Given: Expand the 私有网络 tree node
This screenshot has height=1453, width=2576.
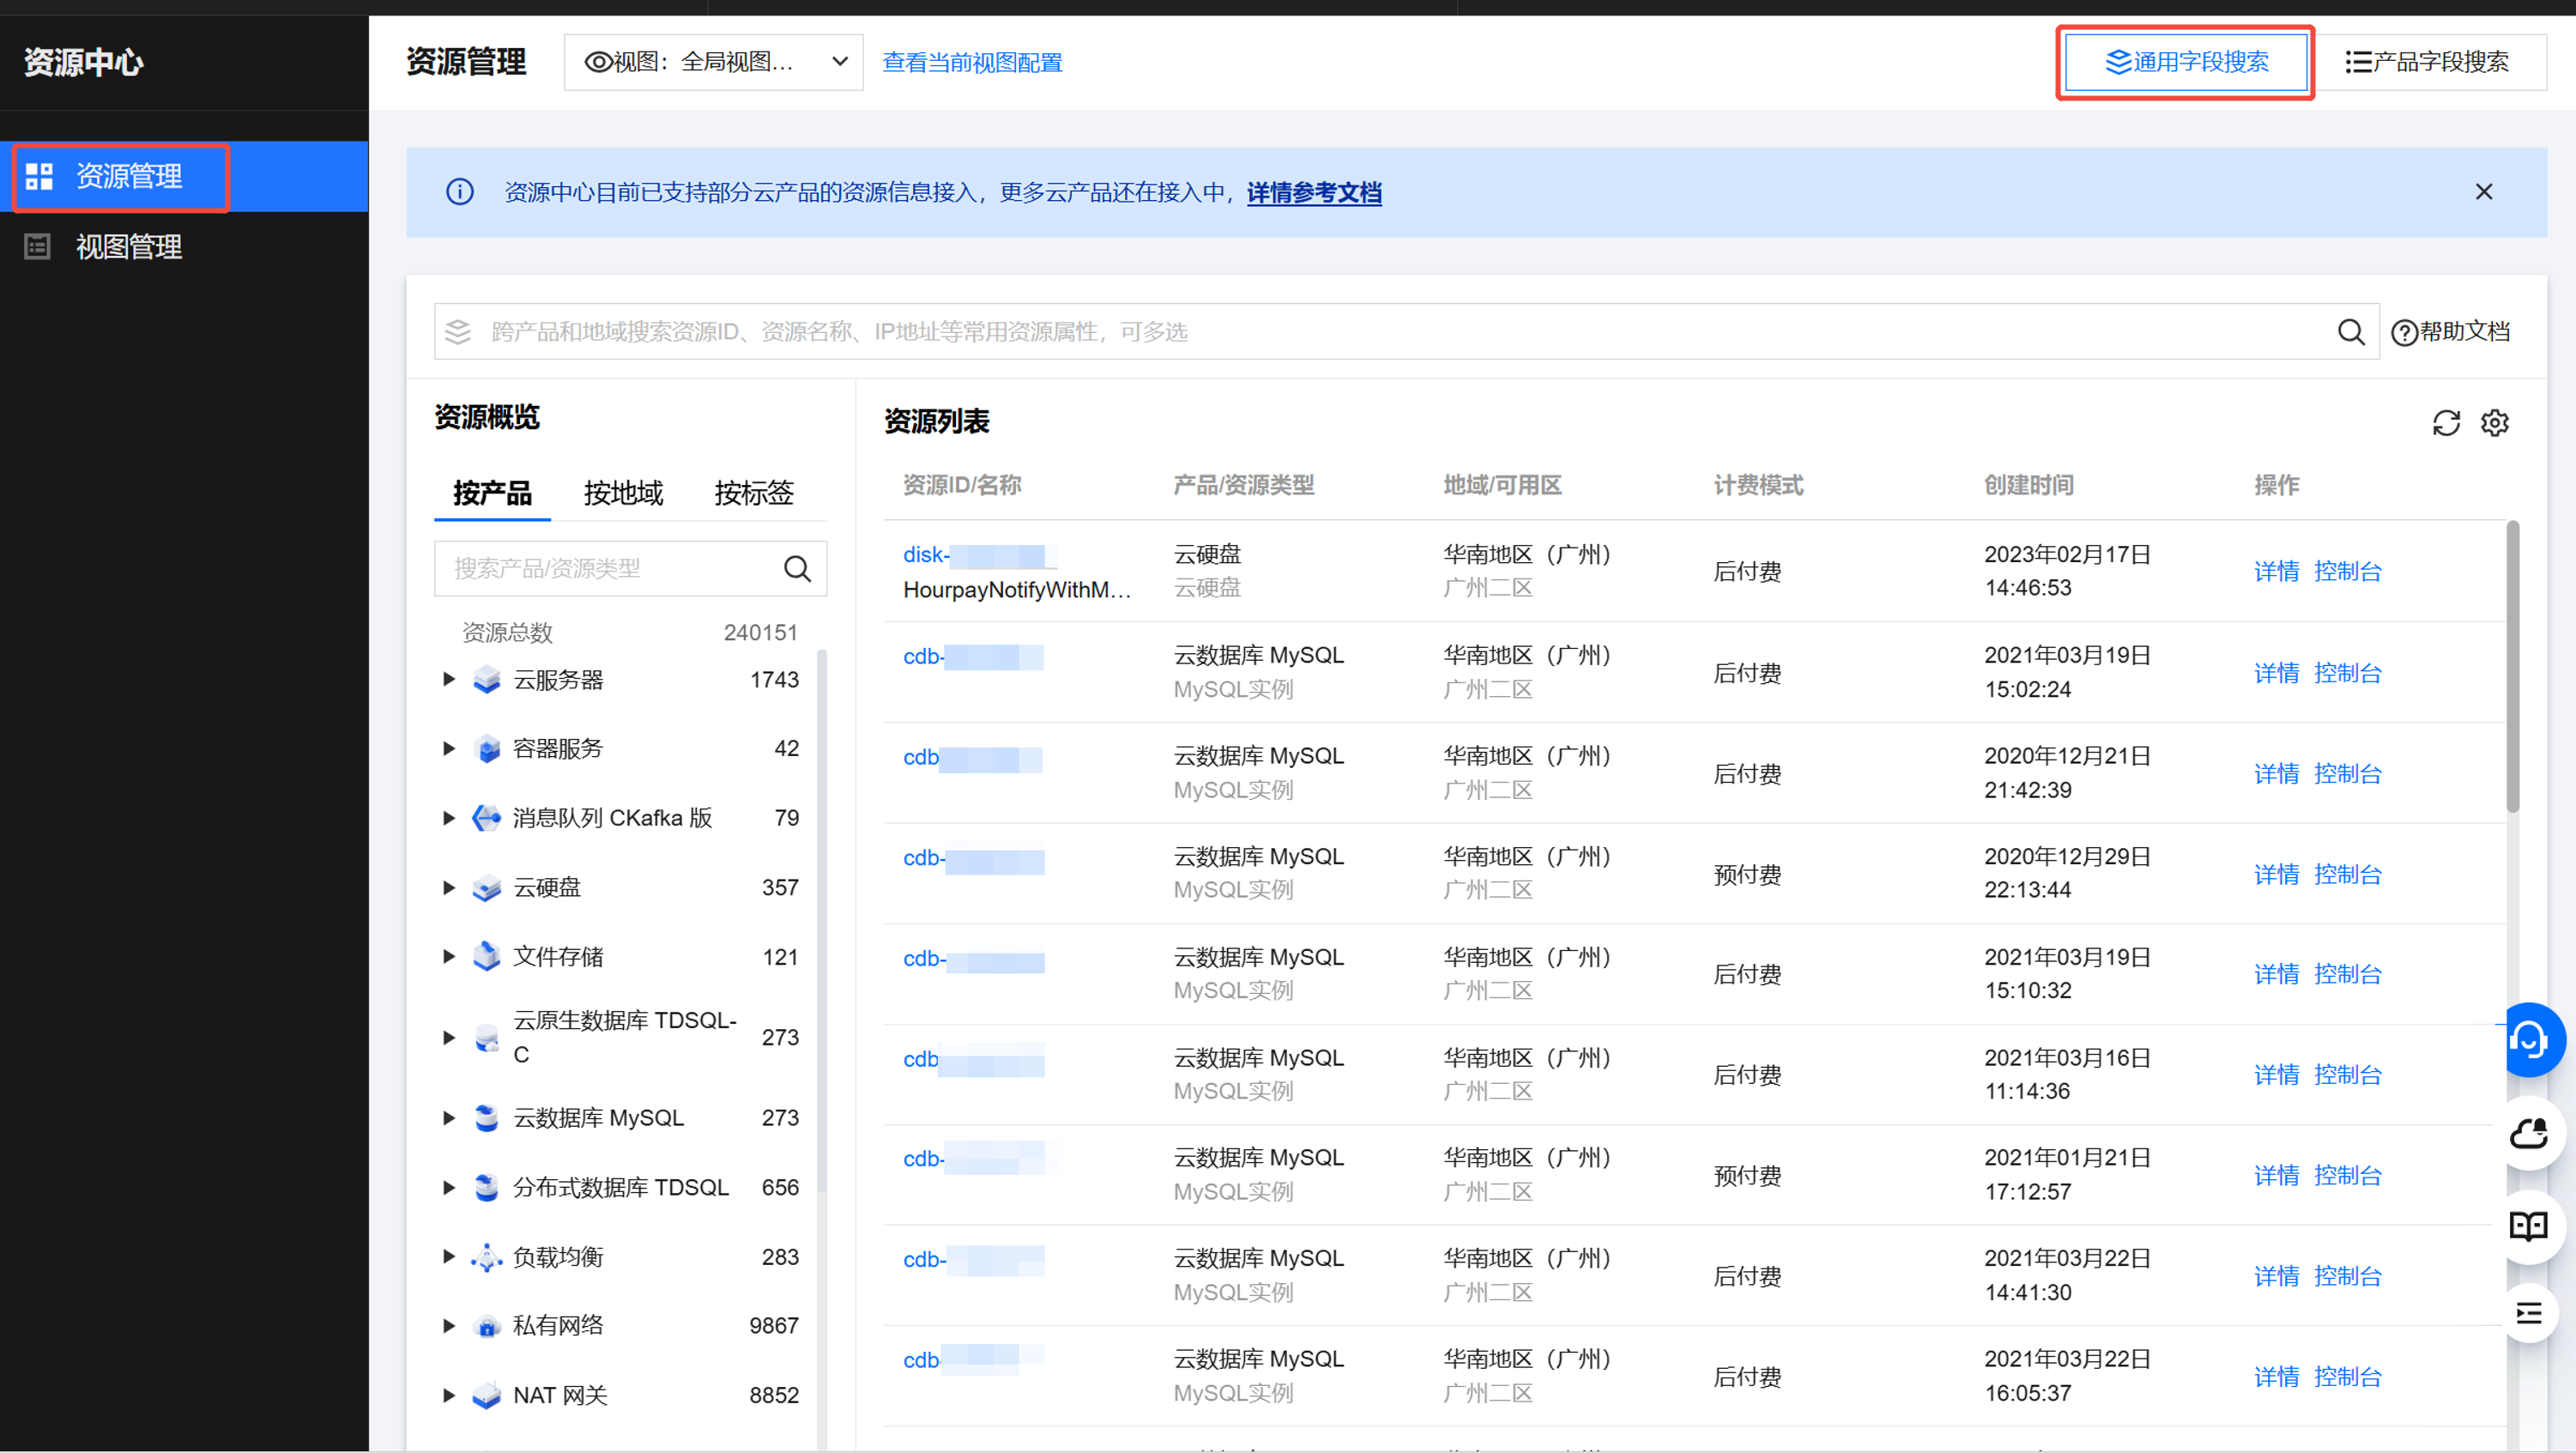Looking at the screenshot, I should click(449, 1326).
